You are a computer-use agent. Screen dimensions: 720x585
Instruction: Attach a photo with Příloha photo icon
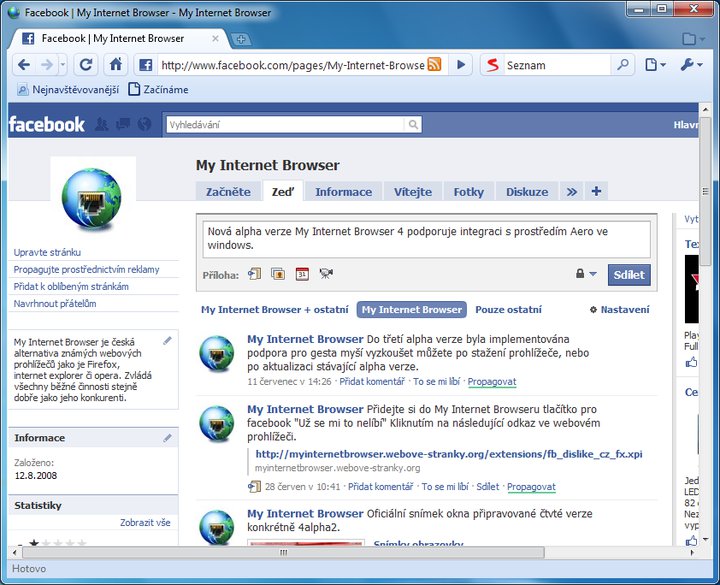click(x=278, y=274)
